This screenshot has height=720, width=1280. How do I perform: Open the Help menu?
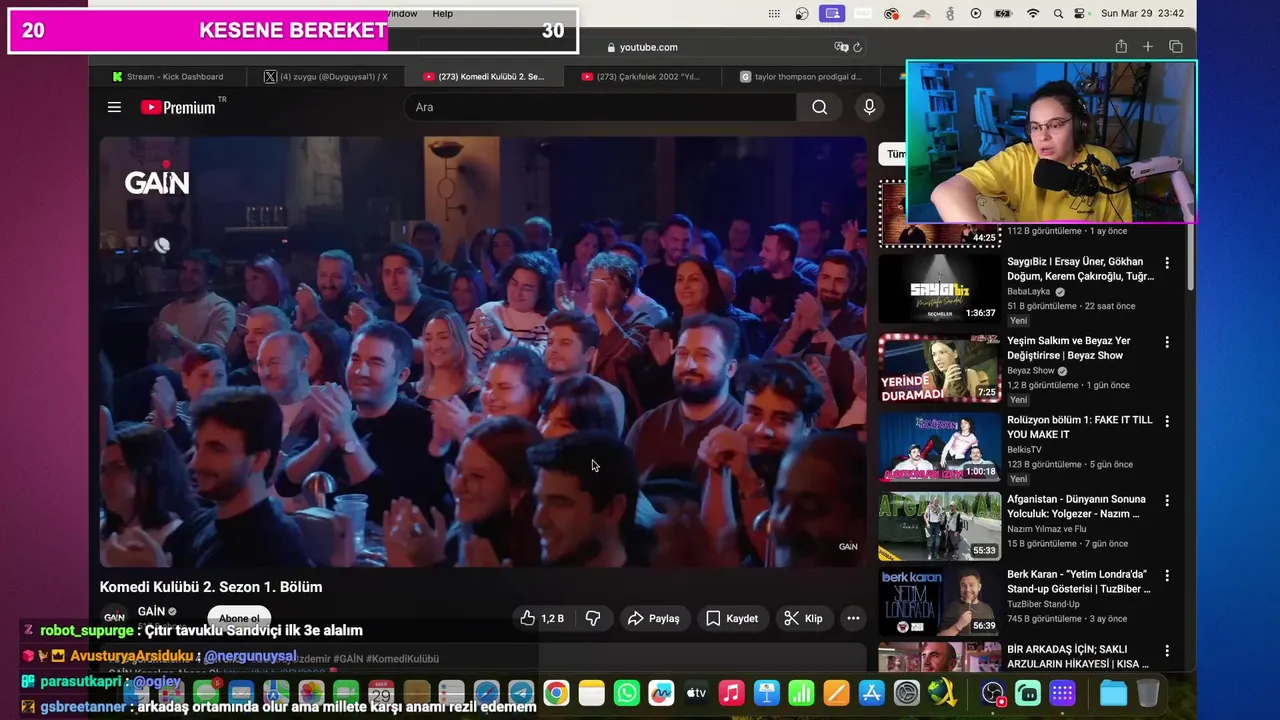point(443,13)
